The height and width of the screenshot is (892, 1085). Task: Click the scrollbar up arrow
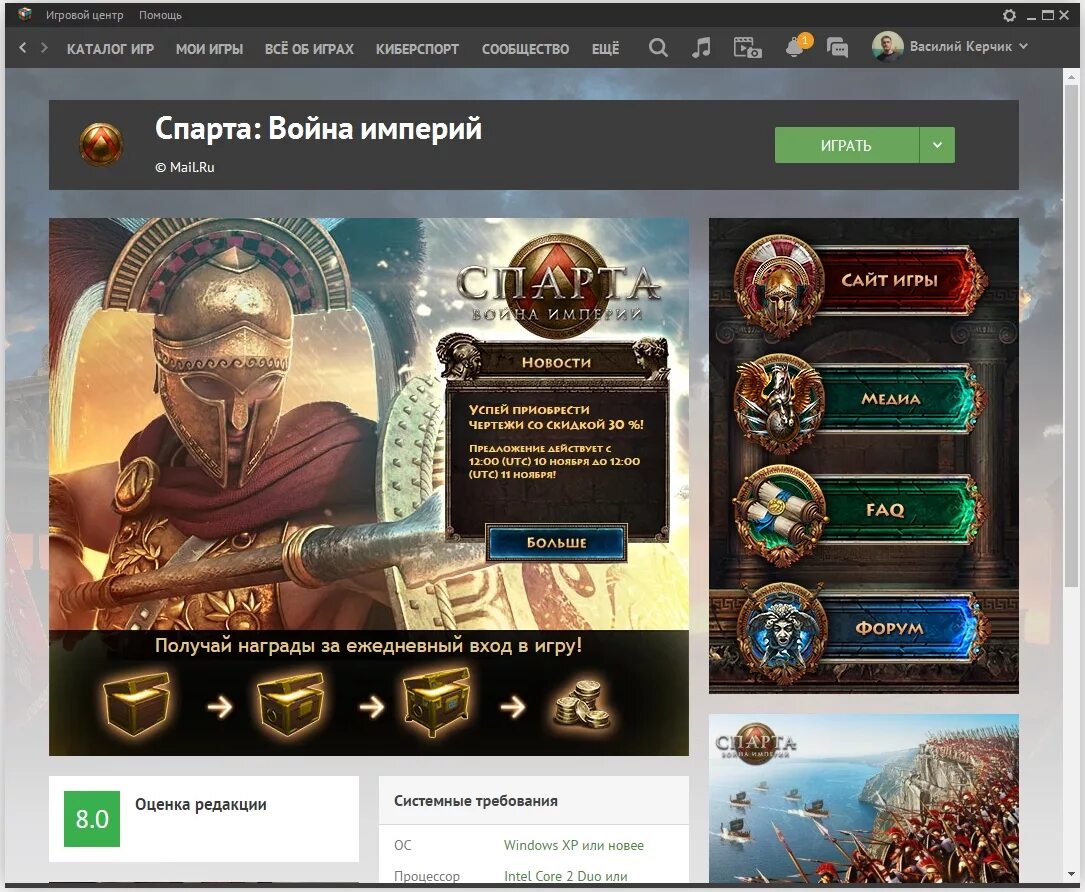coord(1070,76)
